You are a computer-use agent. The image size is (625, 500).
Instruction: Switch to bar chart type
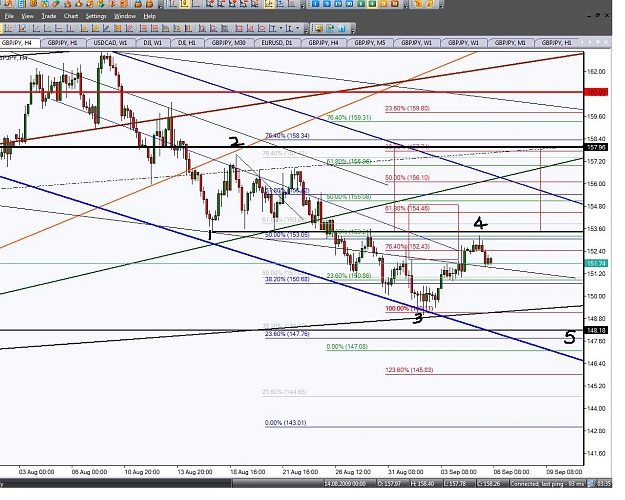coord(173,4)
